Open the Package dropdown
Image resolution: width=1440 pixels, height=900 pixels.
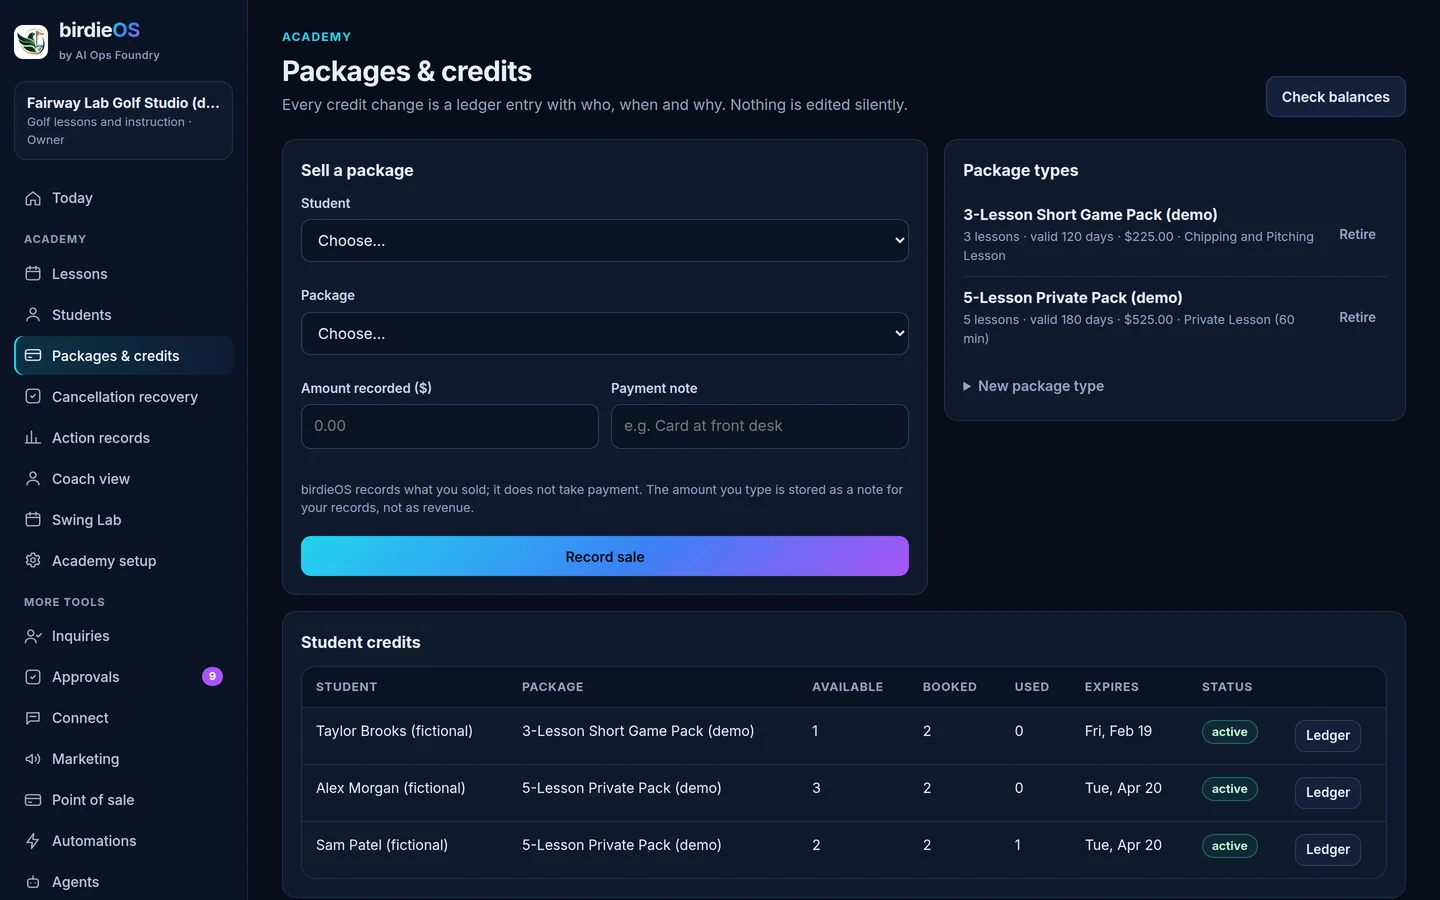point(605,334)
